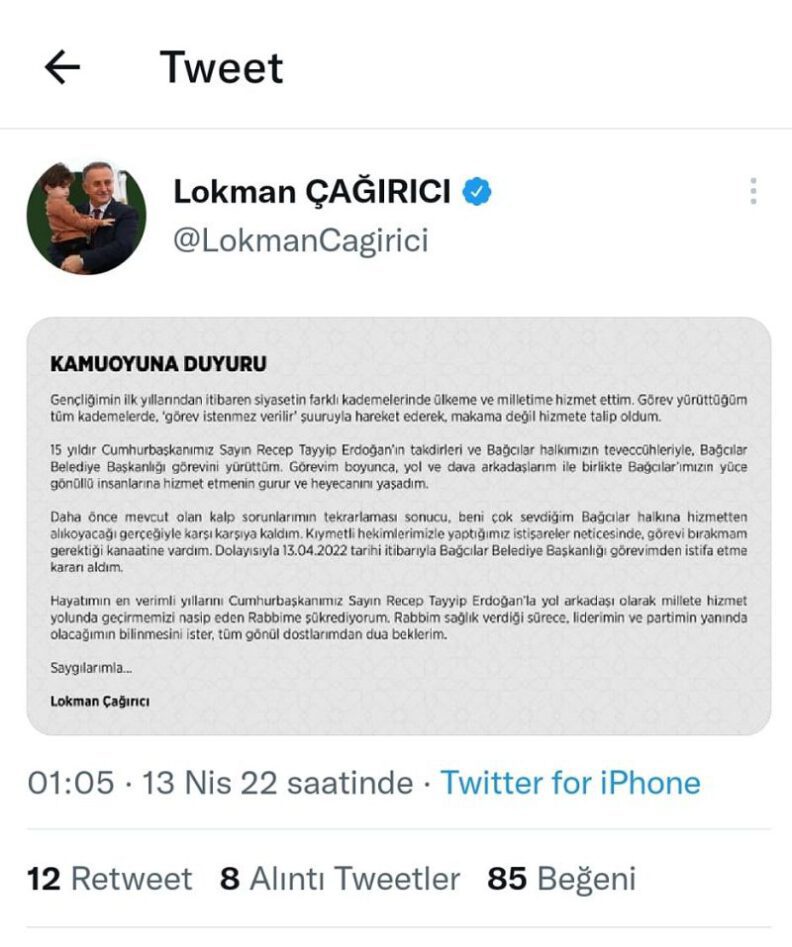Open the three-dot more options menu
This screenshot has height=947, width=792.
point(753,191)
